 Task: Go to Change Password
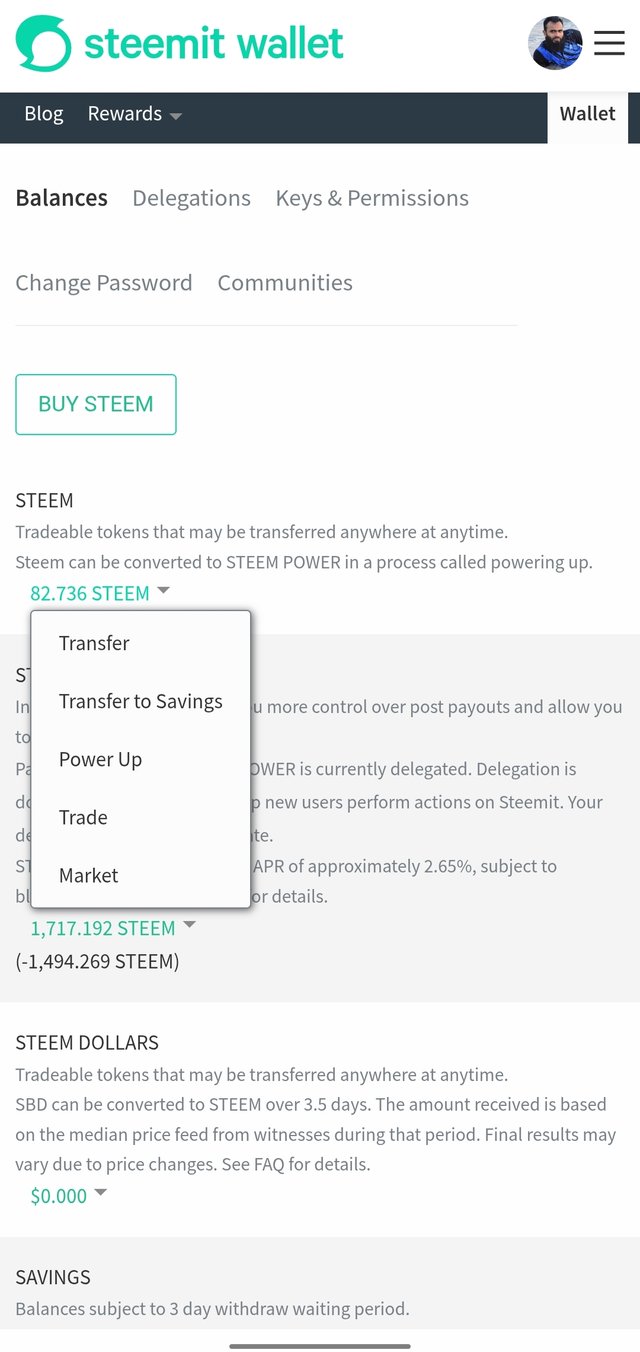tap(104, 283)
